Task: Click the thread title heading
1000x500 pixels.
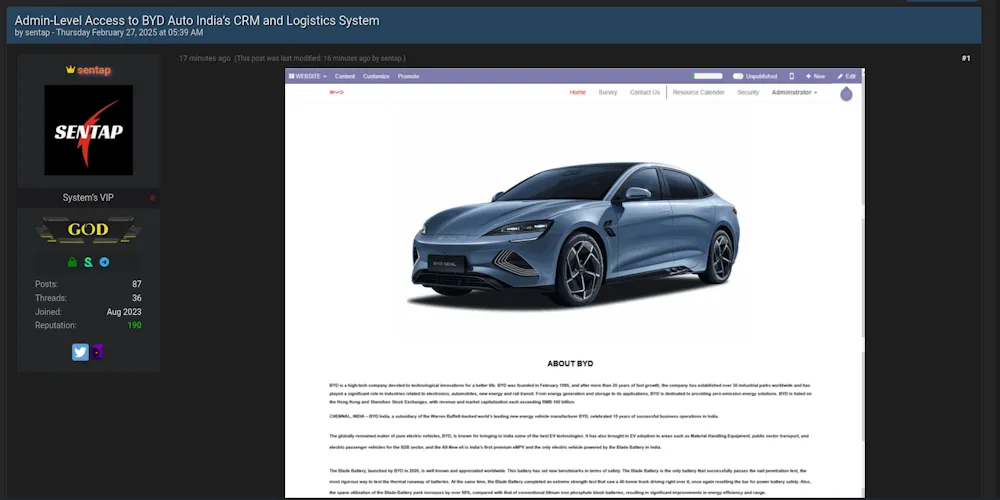Action: pyautogui.click(x=197, y=20)
